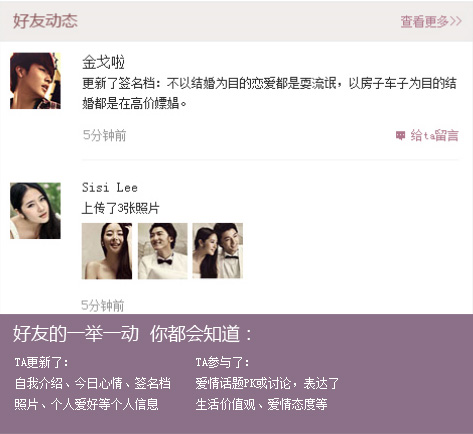Viewport: 473px width, 434px height.
Task: Open third uploaded photo of the couple
Action: point(218,251)
